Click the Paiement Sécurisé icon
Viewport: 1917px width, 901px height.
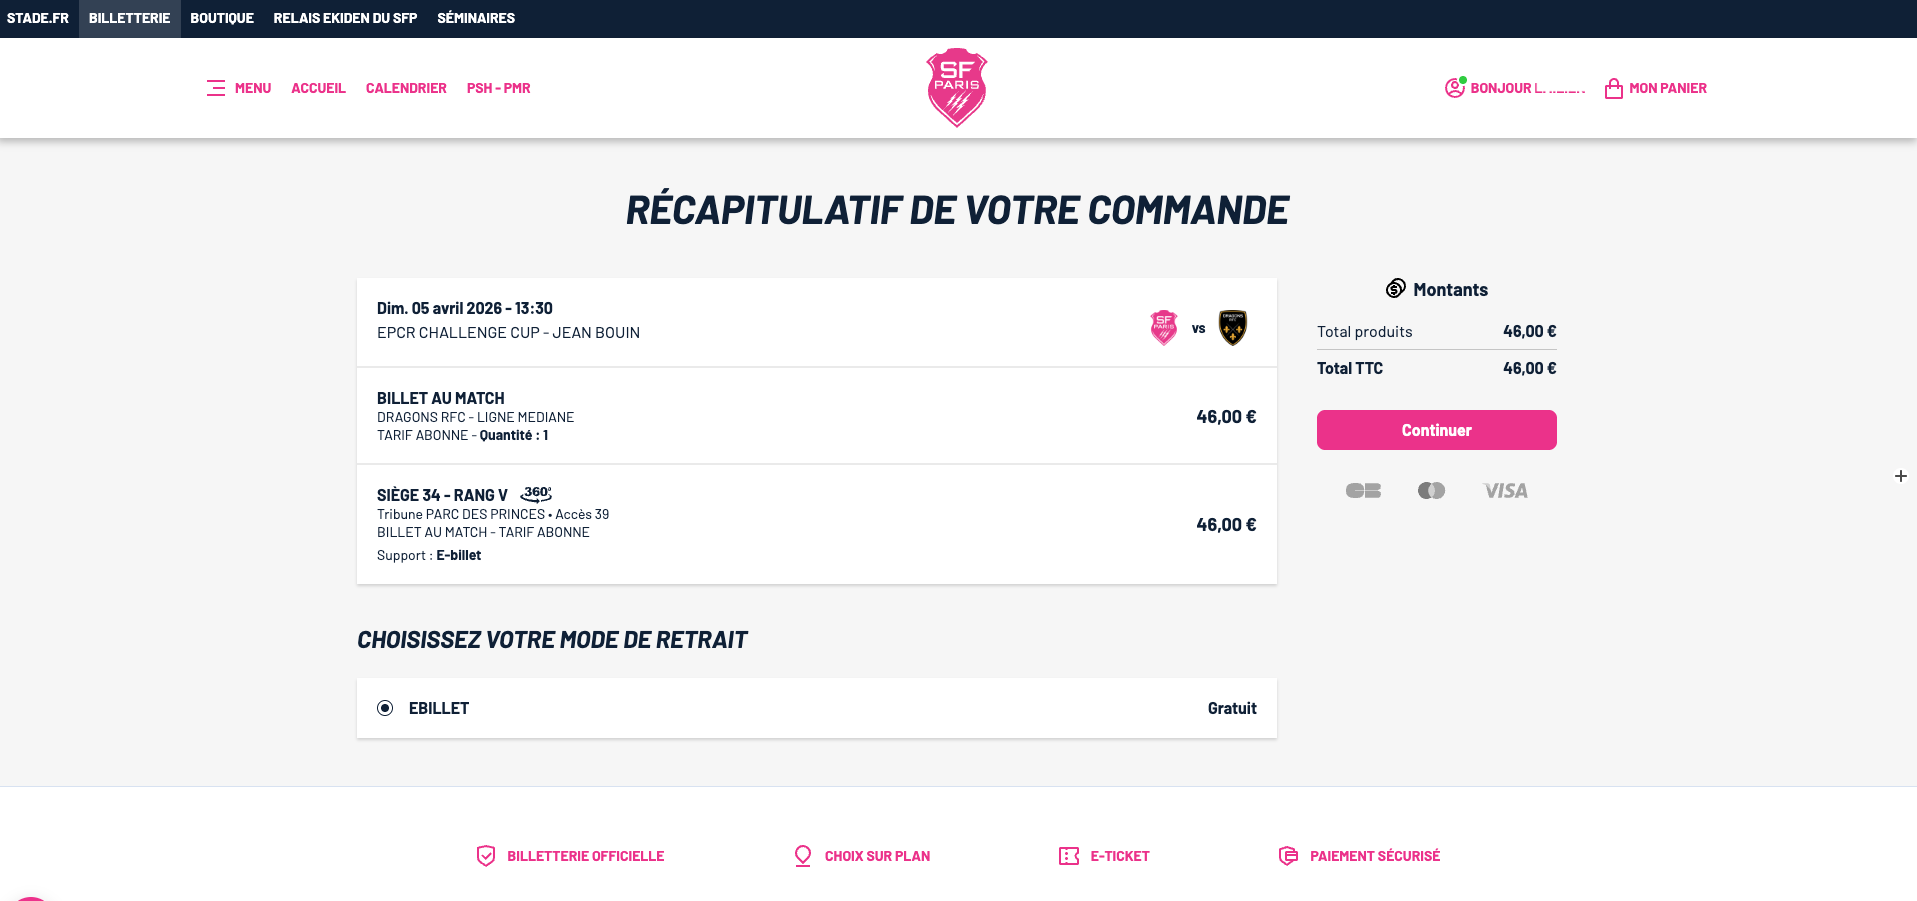click(1288, 856)
